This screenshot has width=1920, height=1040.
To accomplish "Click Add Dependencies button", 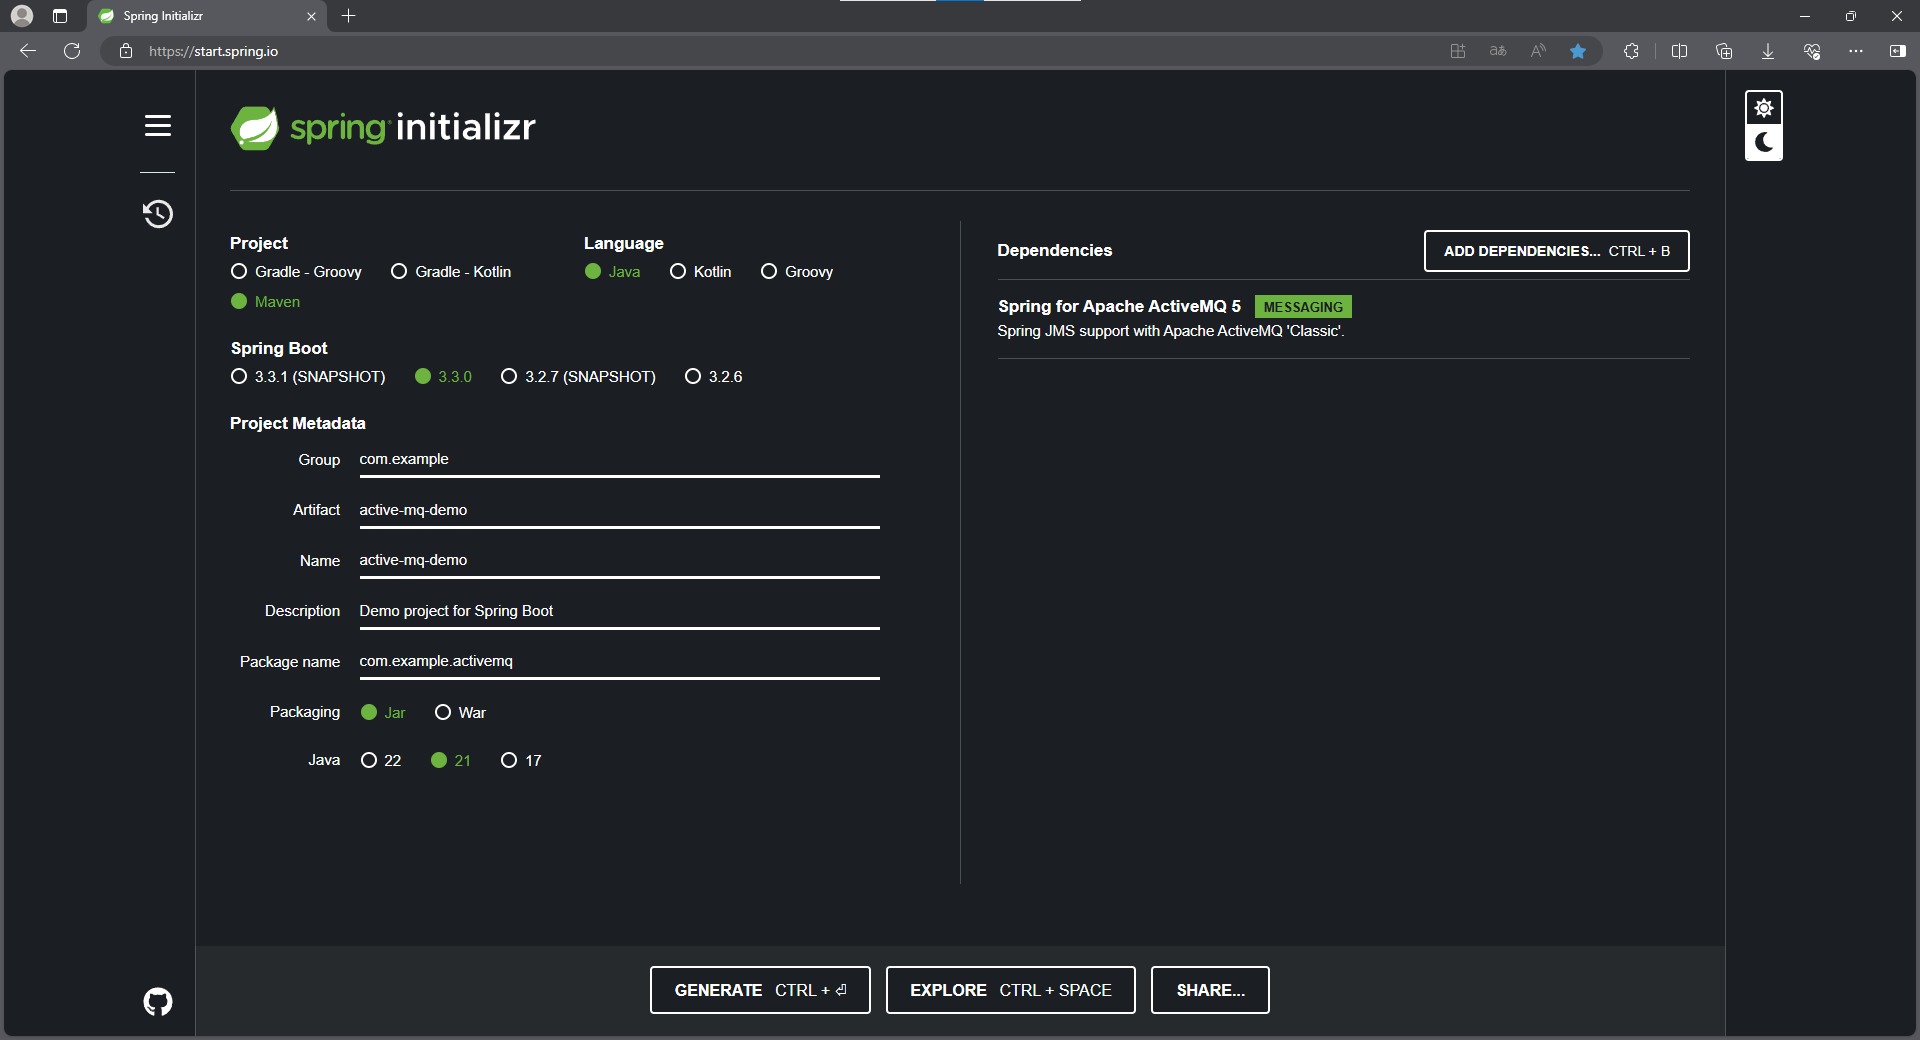I will [x=1557, y=251].
